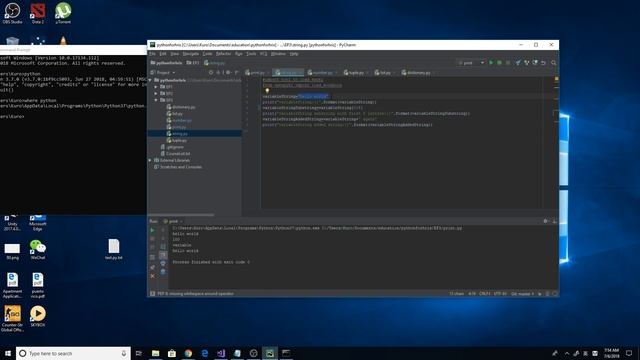Run the program with the green toolbar play icon
640x360 pixels.
pyautogui.click(x=491, y=63)
